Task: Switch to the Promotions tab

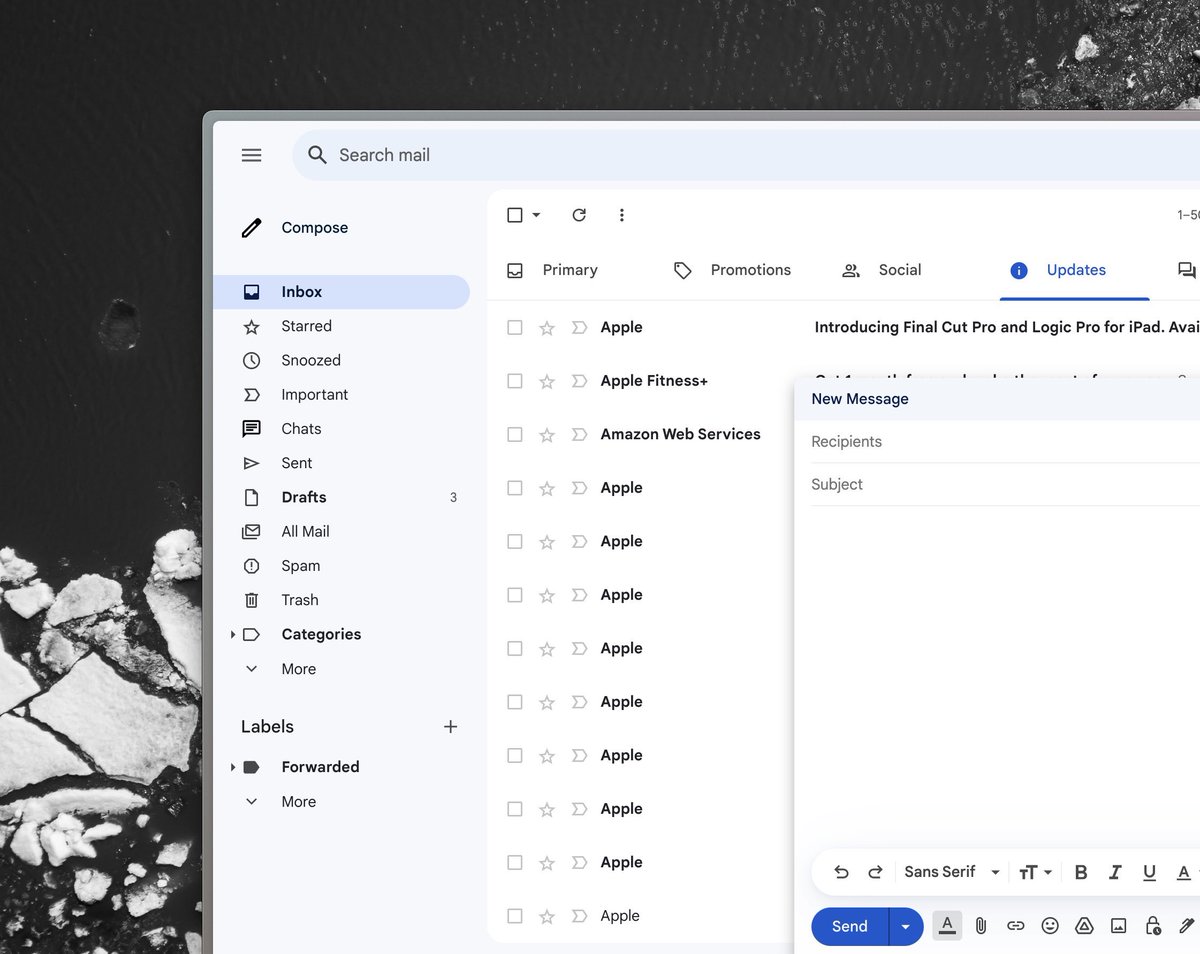Action: (733, 270)
